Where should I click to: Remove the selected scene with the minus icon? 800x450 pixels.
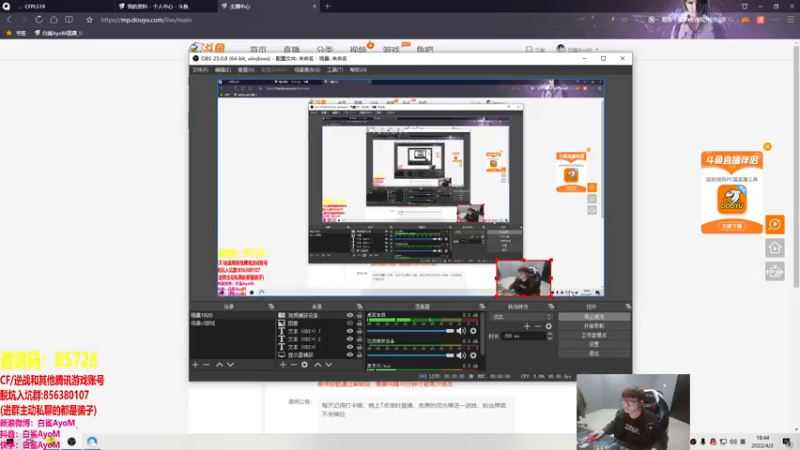tap(206, 365)
